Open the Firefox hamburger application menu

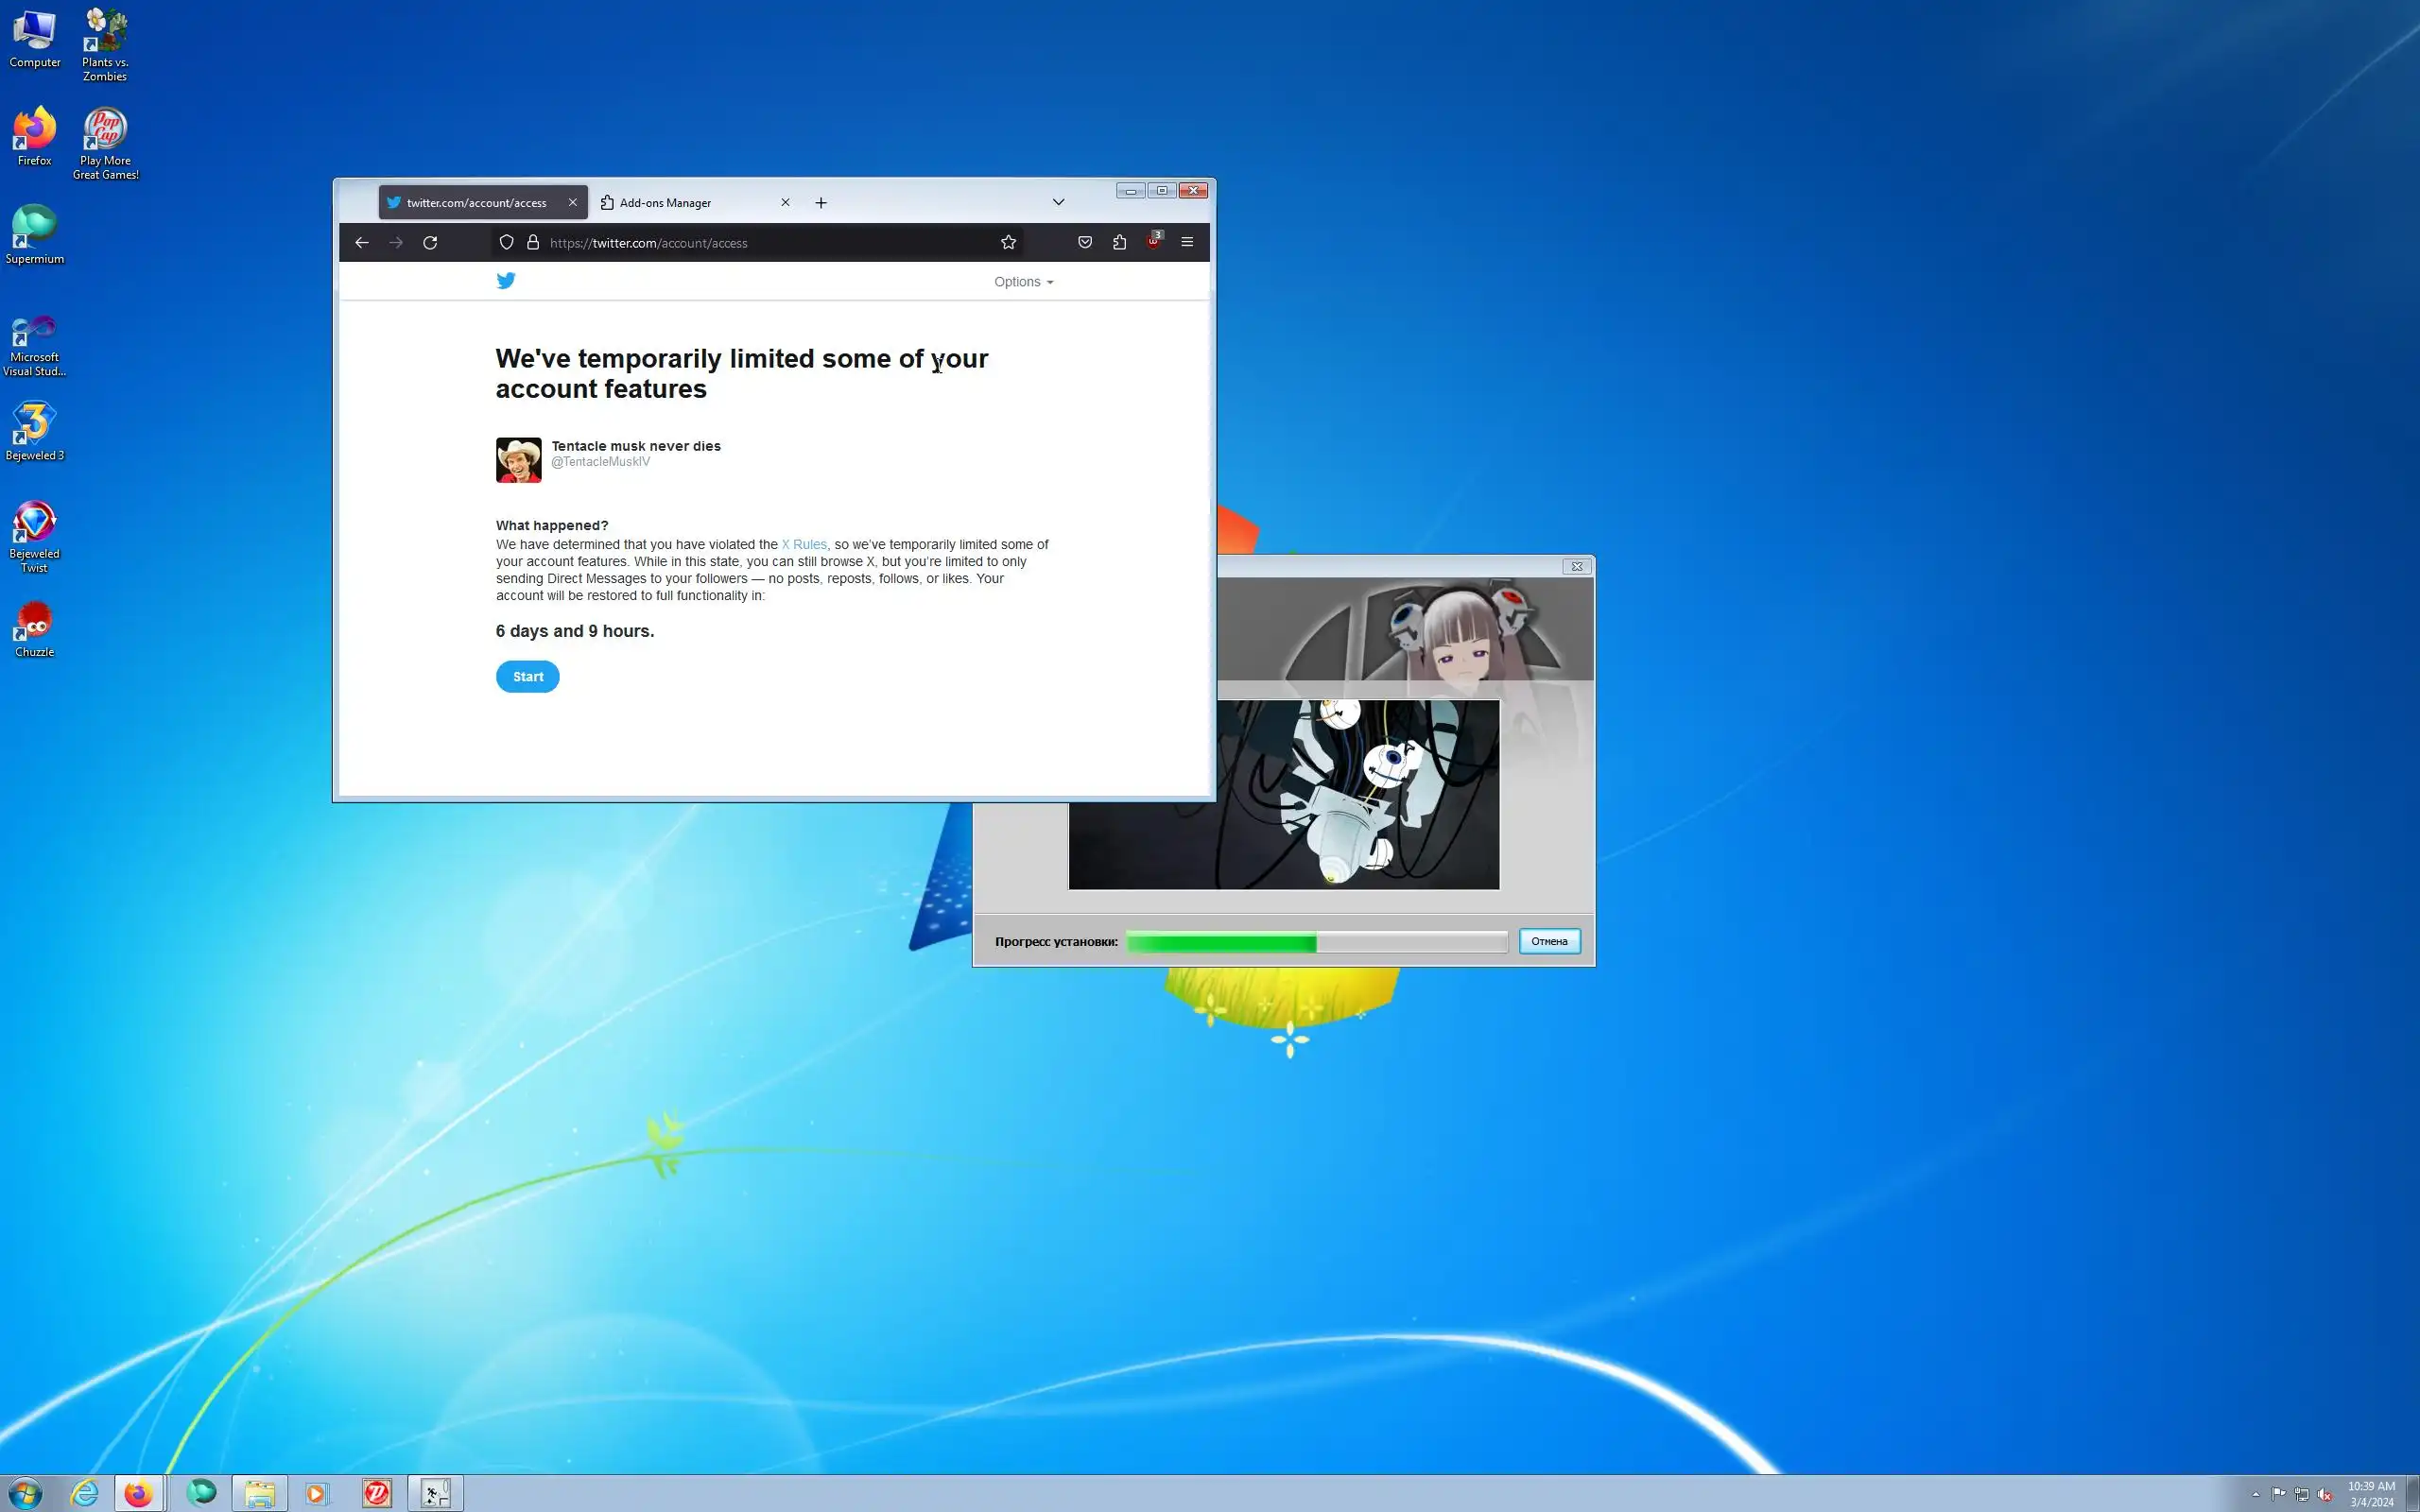1187,242
